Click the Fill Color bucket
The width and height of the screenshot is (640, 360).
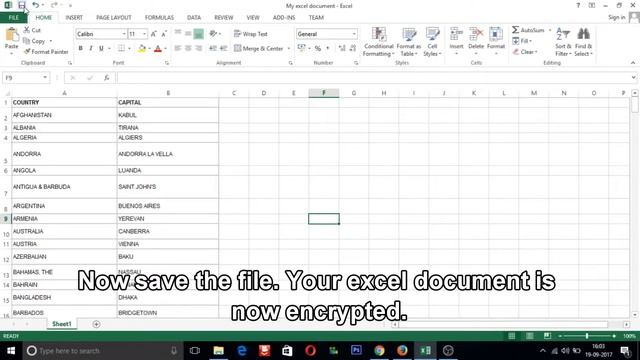142,49
